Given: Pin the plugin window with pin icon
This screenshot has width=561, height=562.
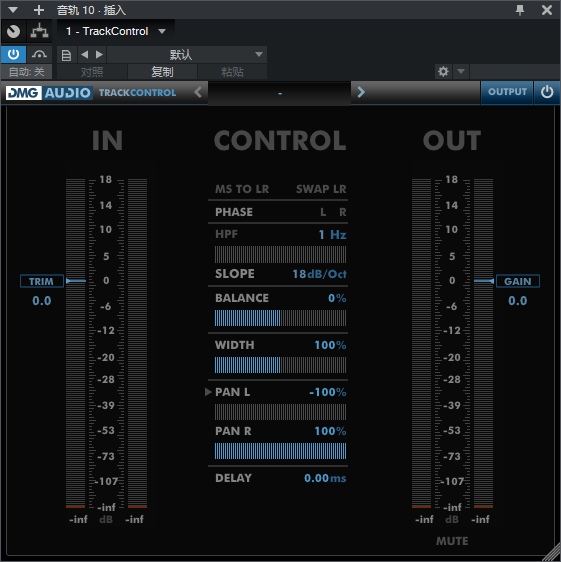Looking at the screenshot, I should click(520, 10).
